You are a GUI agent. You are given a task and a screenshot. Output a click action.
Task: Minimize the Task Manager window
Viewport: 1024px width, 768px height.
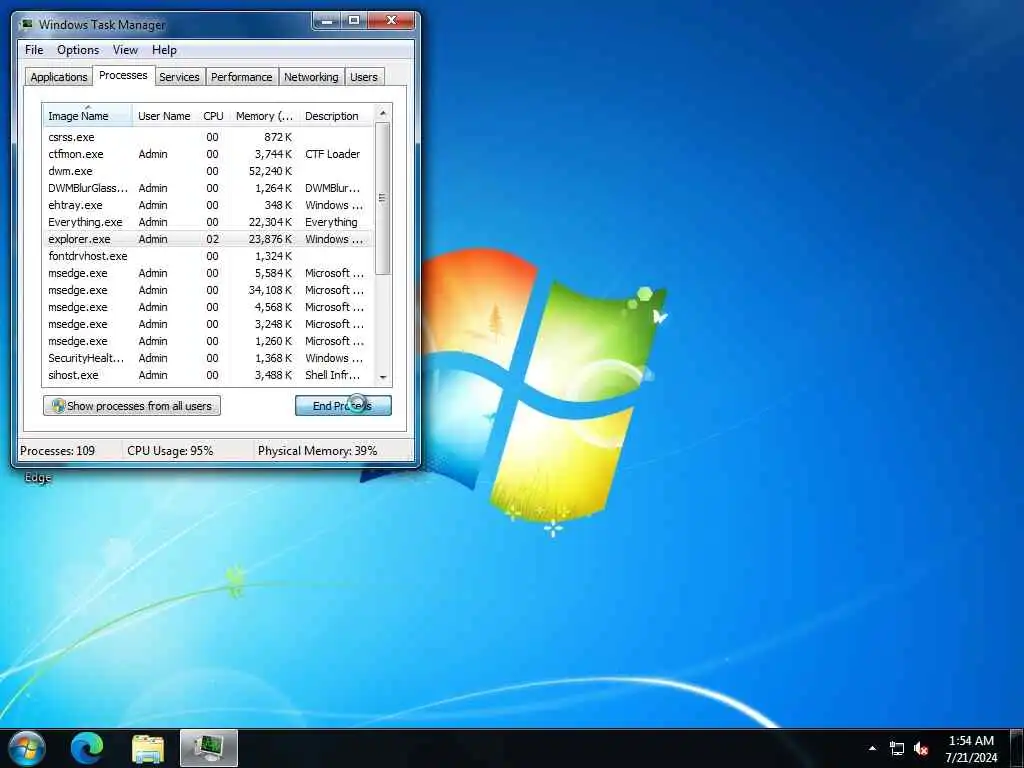327,21
